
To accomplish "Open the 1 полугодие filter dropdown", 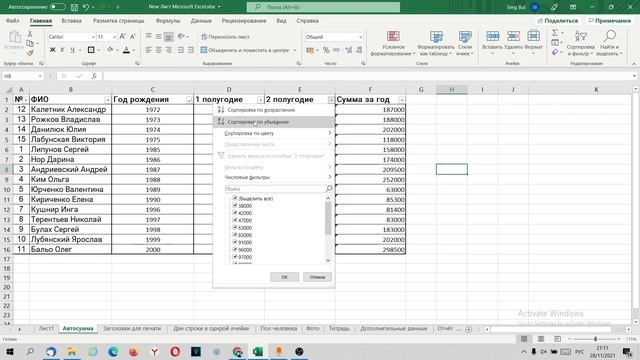I will click(x=260, y=100).
